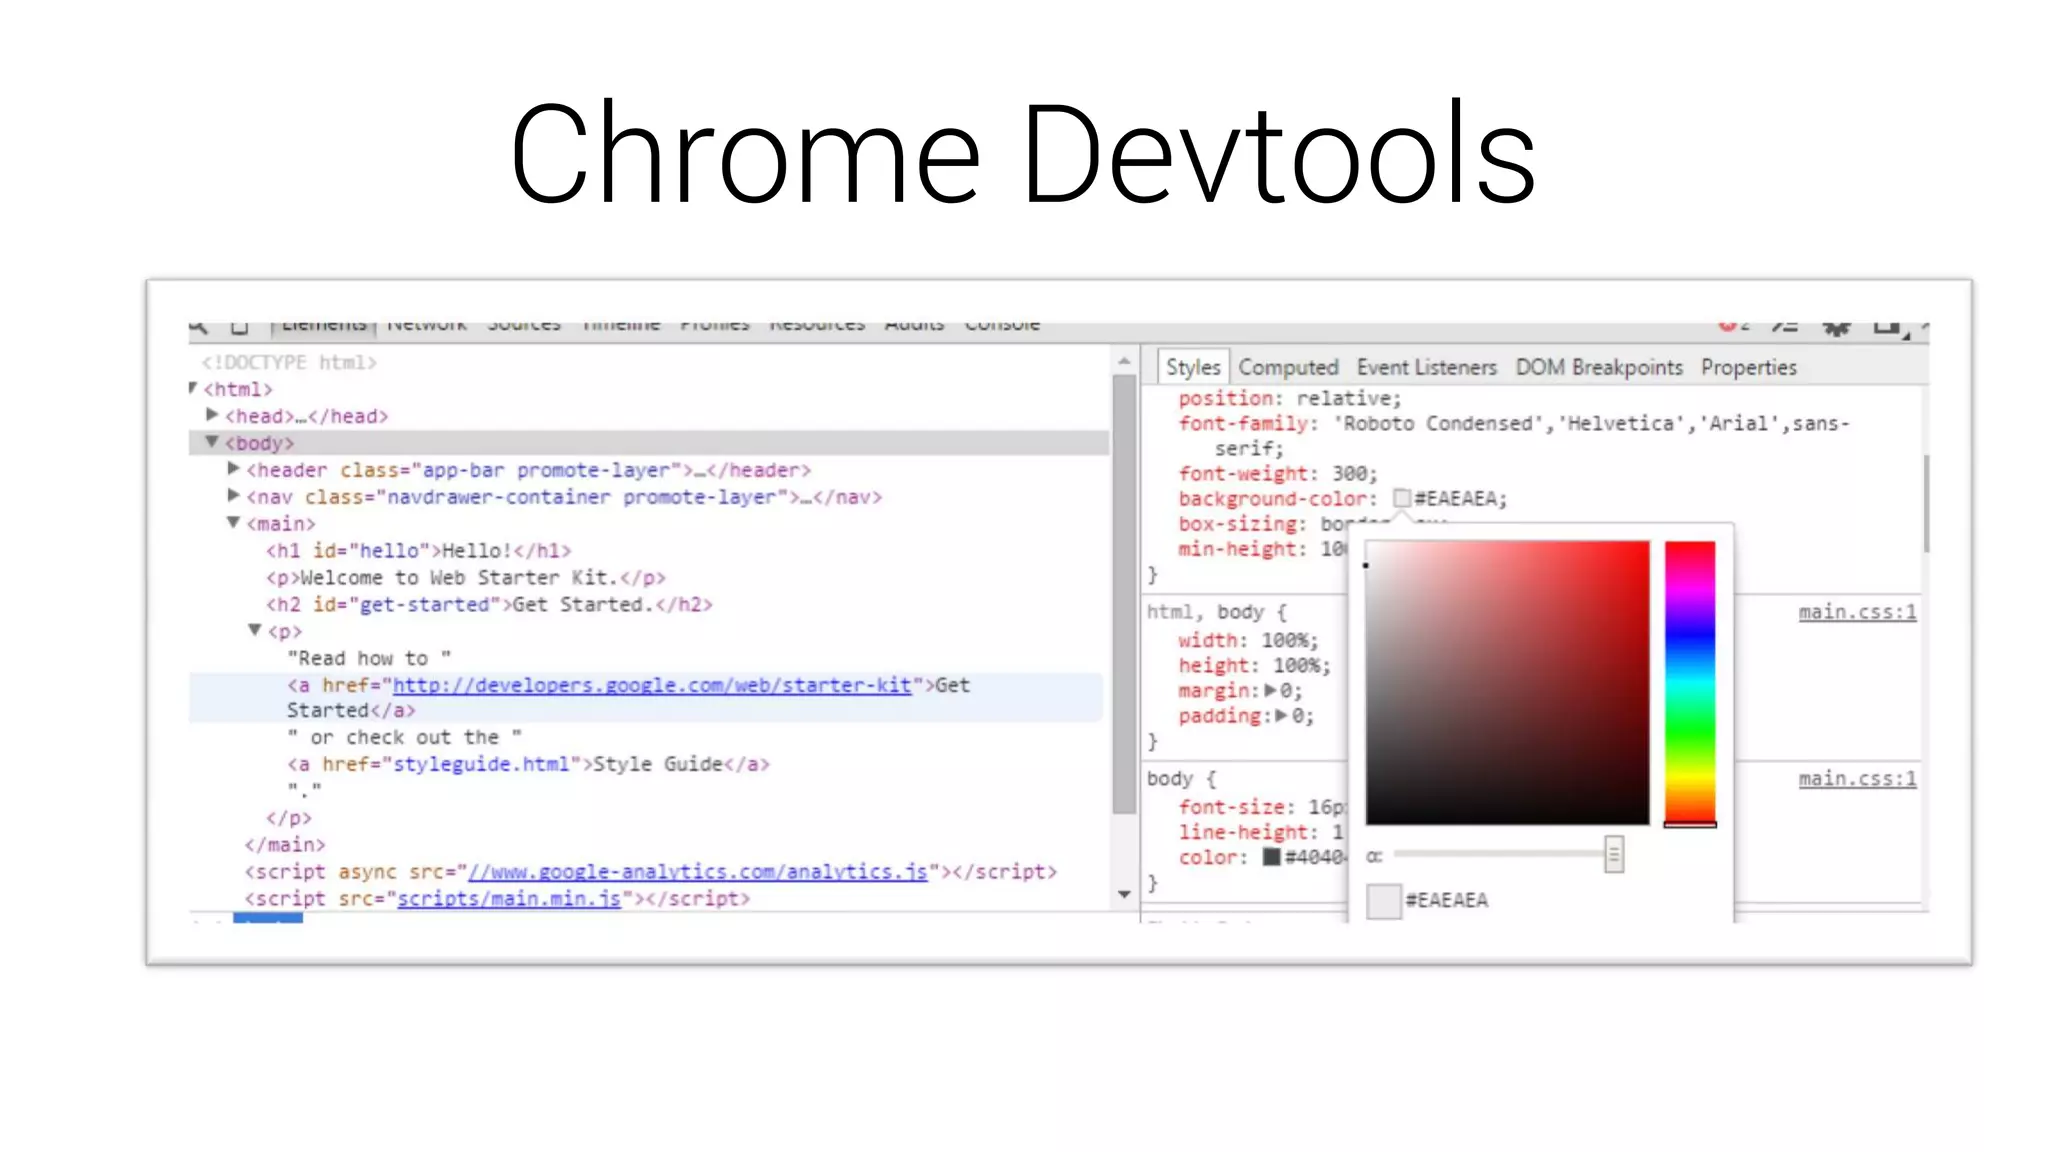Expand the nav navdrawer-container element
The image size is (2048, 1152).
click(x=234, y=495)
